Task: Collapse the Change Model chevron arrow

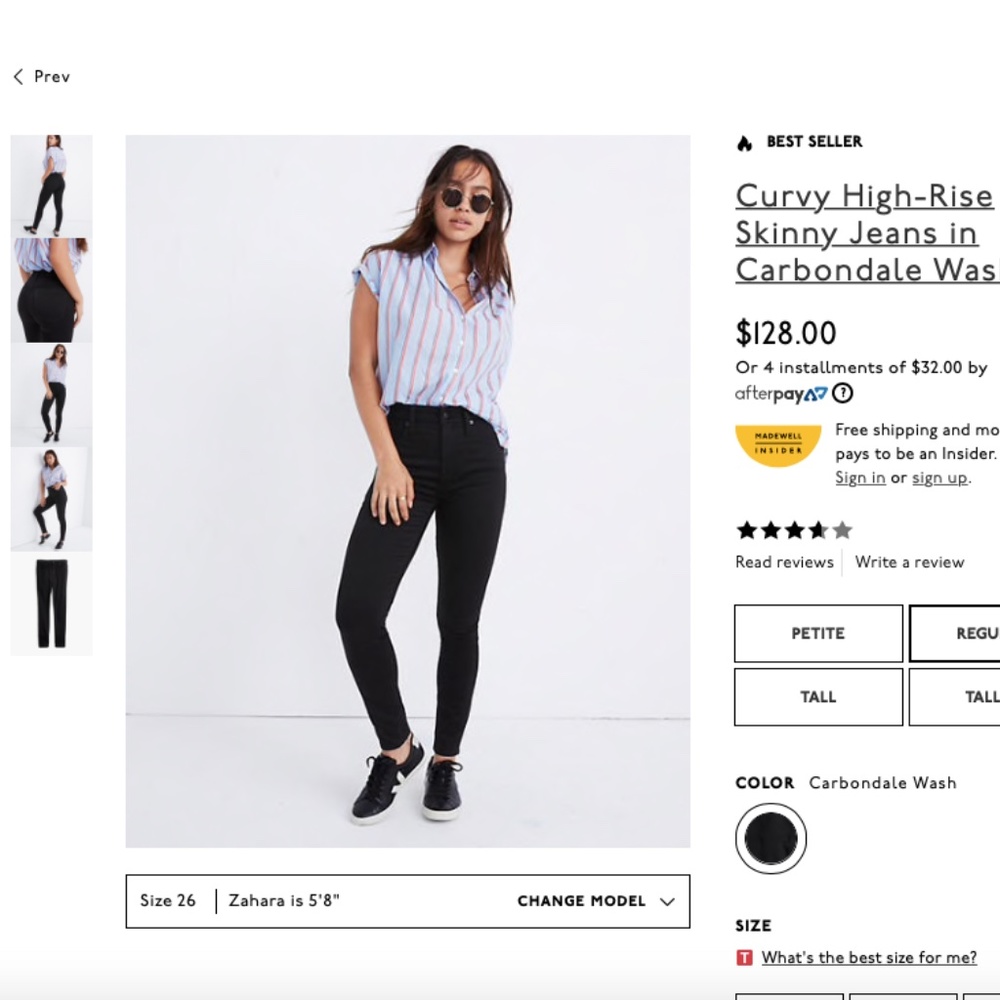Action: [x=665, y=901]
